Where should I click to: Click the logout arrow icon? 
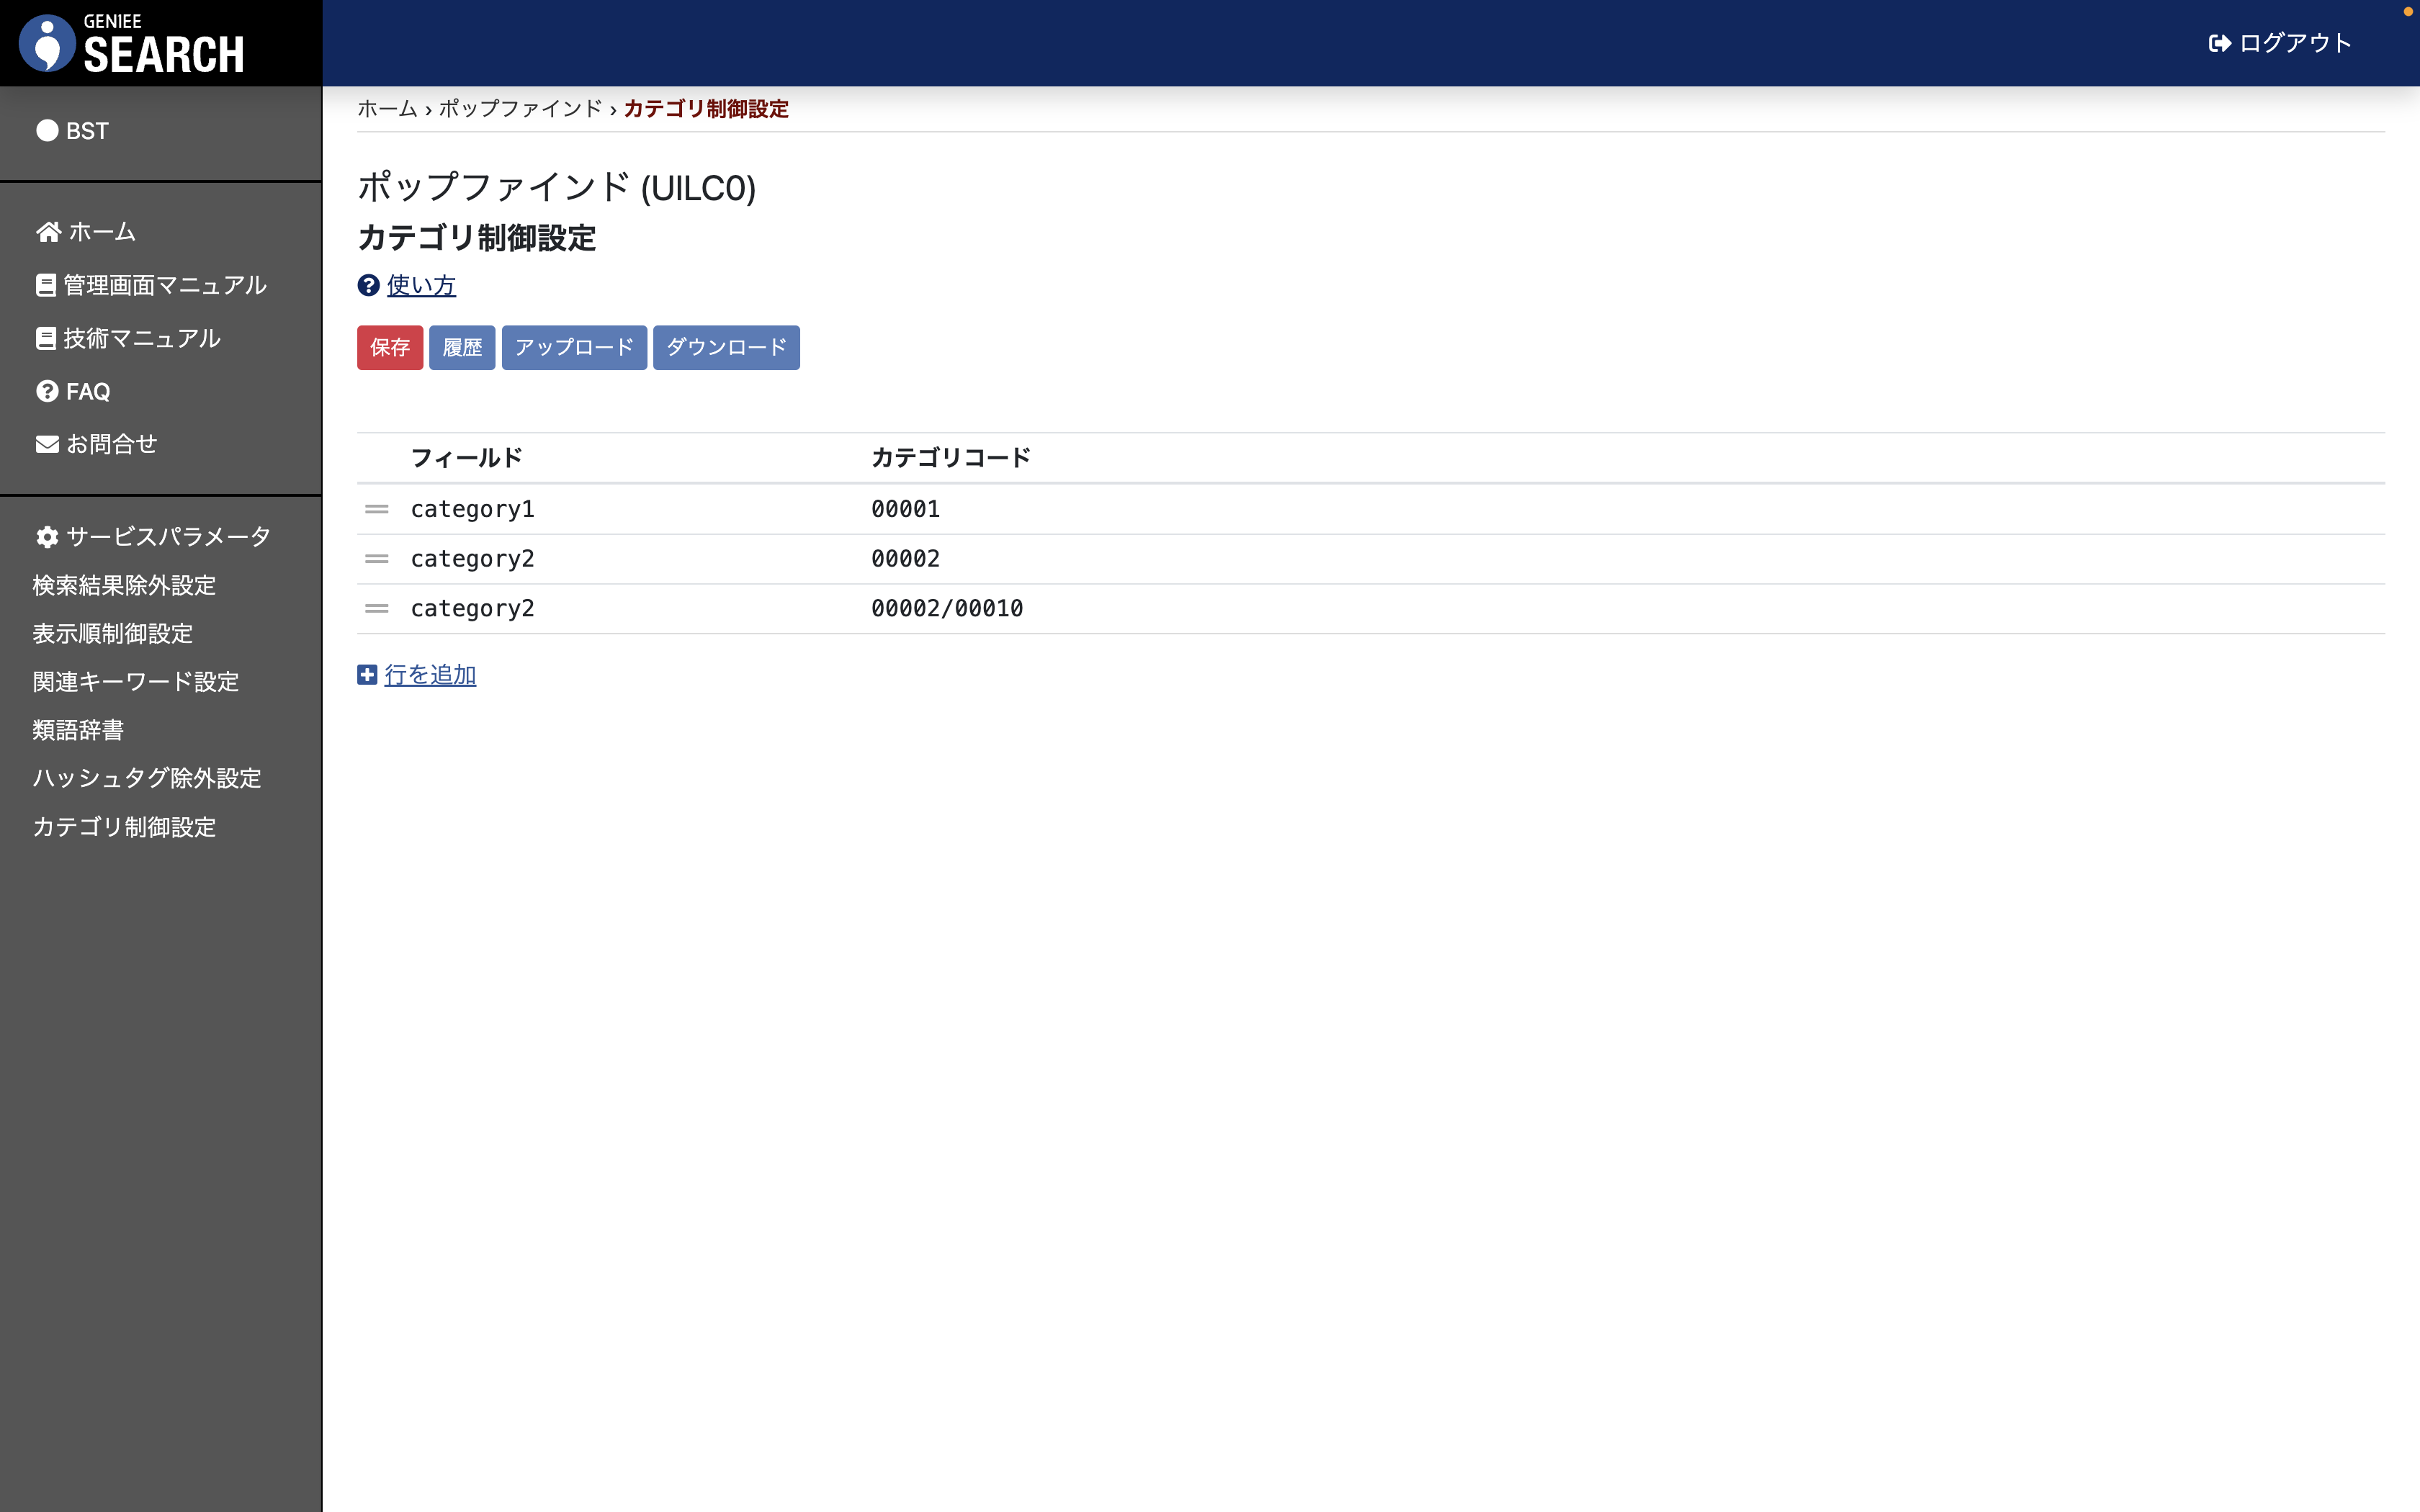(x=2219, y=43)
